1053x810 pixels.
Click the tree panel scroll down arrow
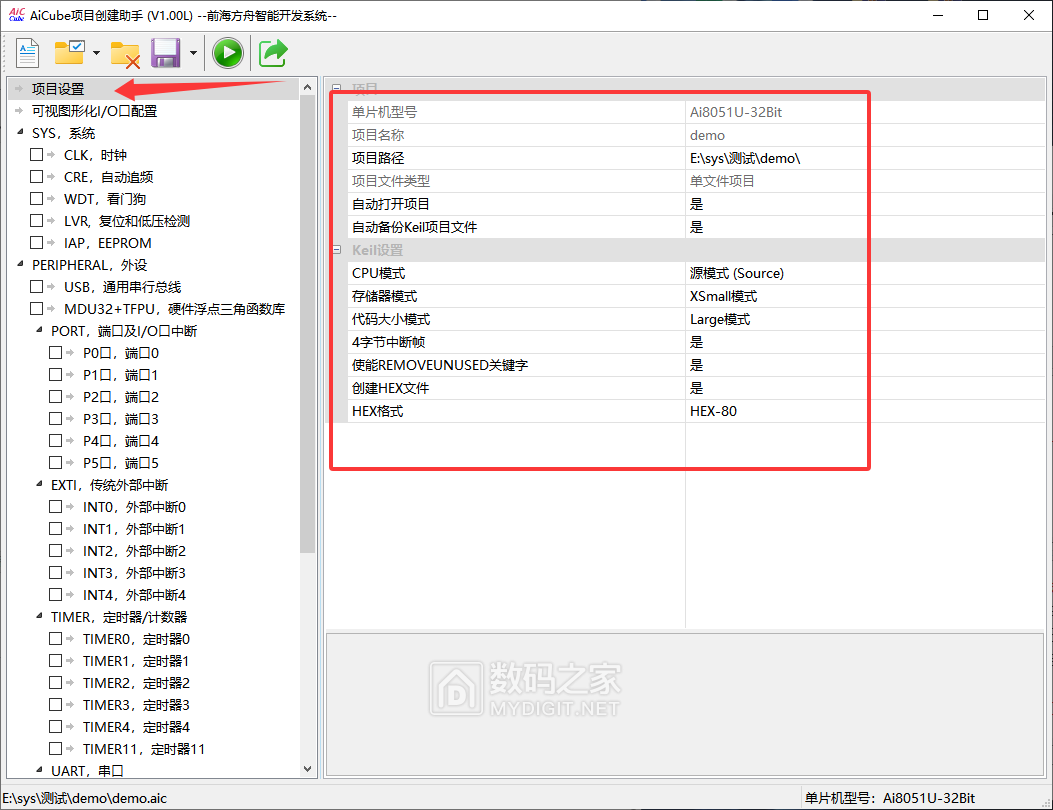tap(308, 769)
